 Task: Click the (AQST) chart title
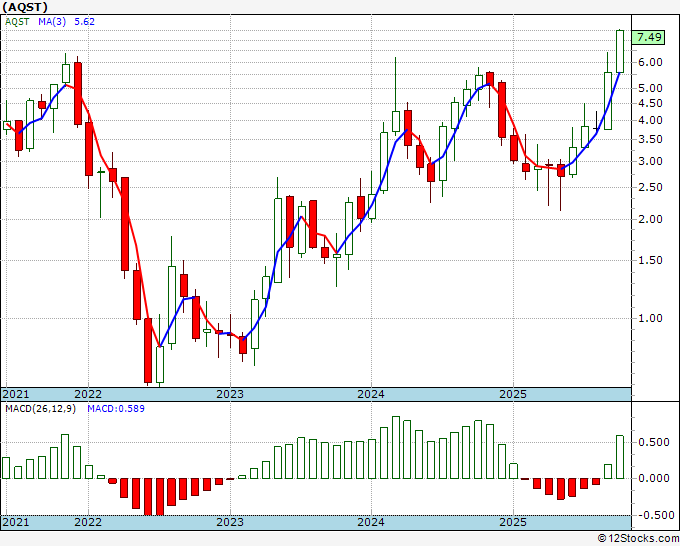tap(25, 7)
